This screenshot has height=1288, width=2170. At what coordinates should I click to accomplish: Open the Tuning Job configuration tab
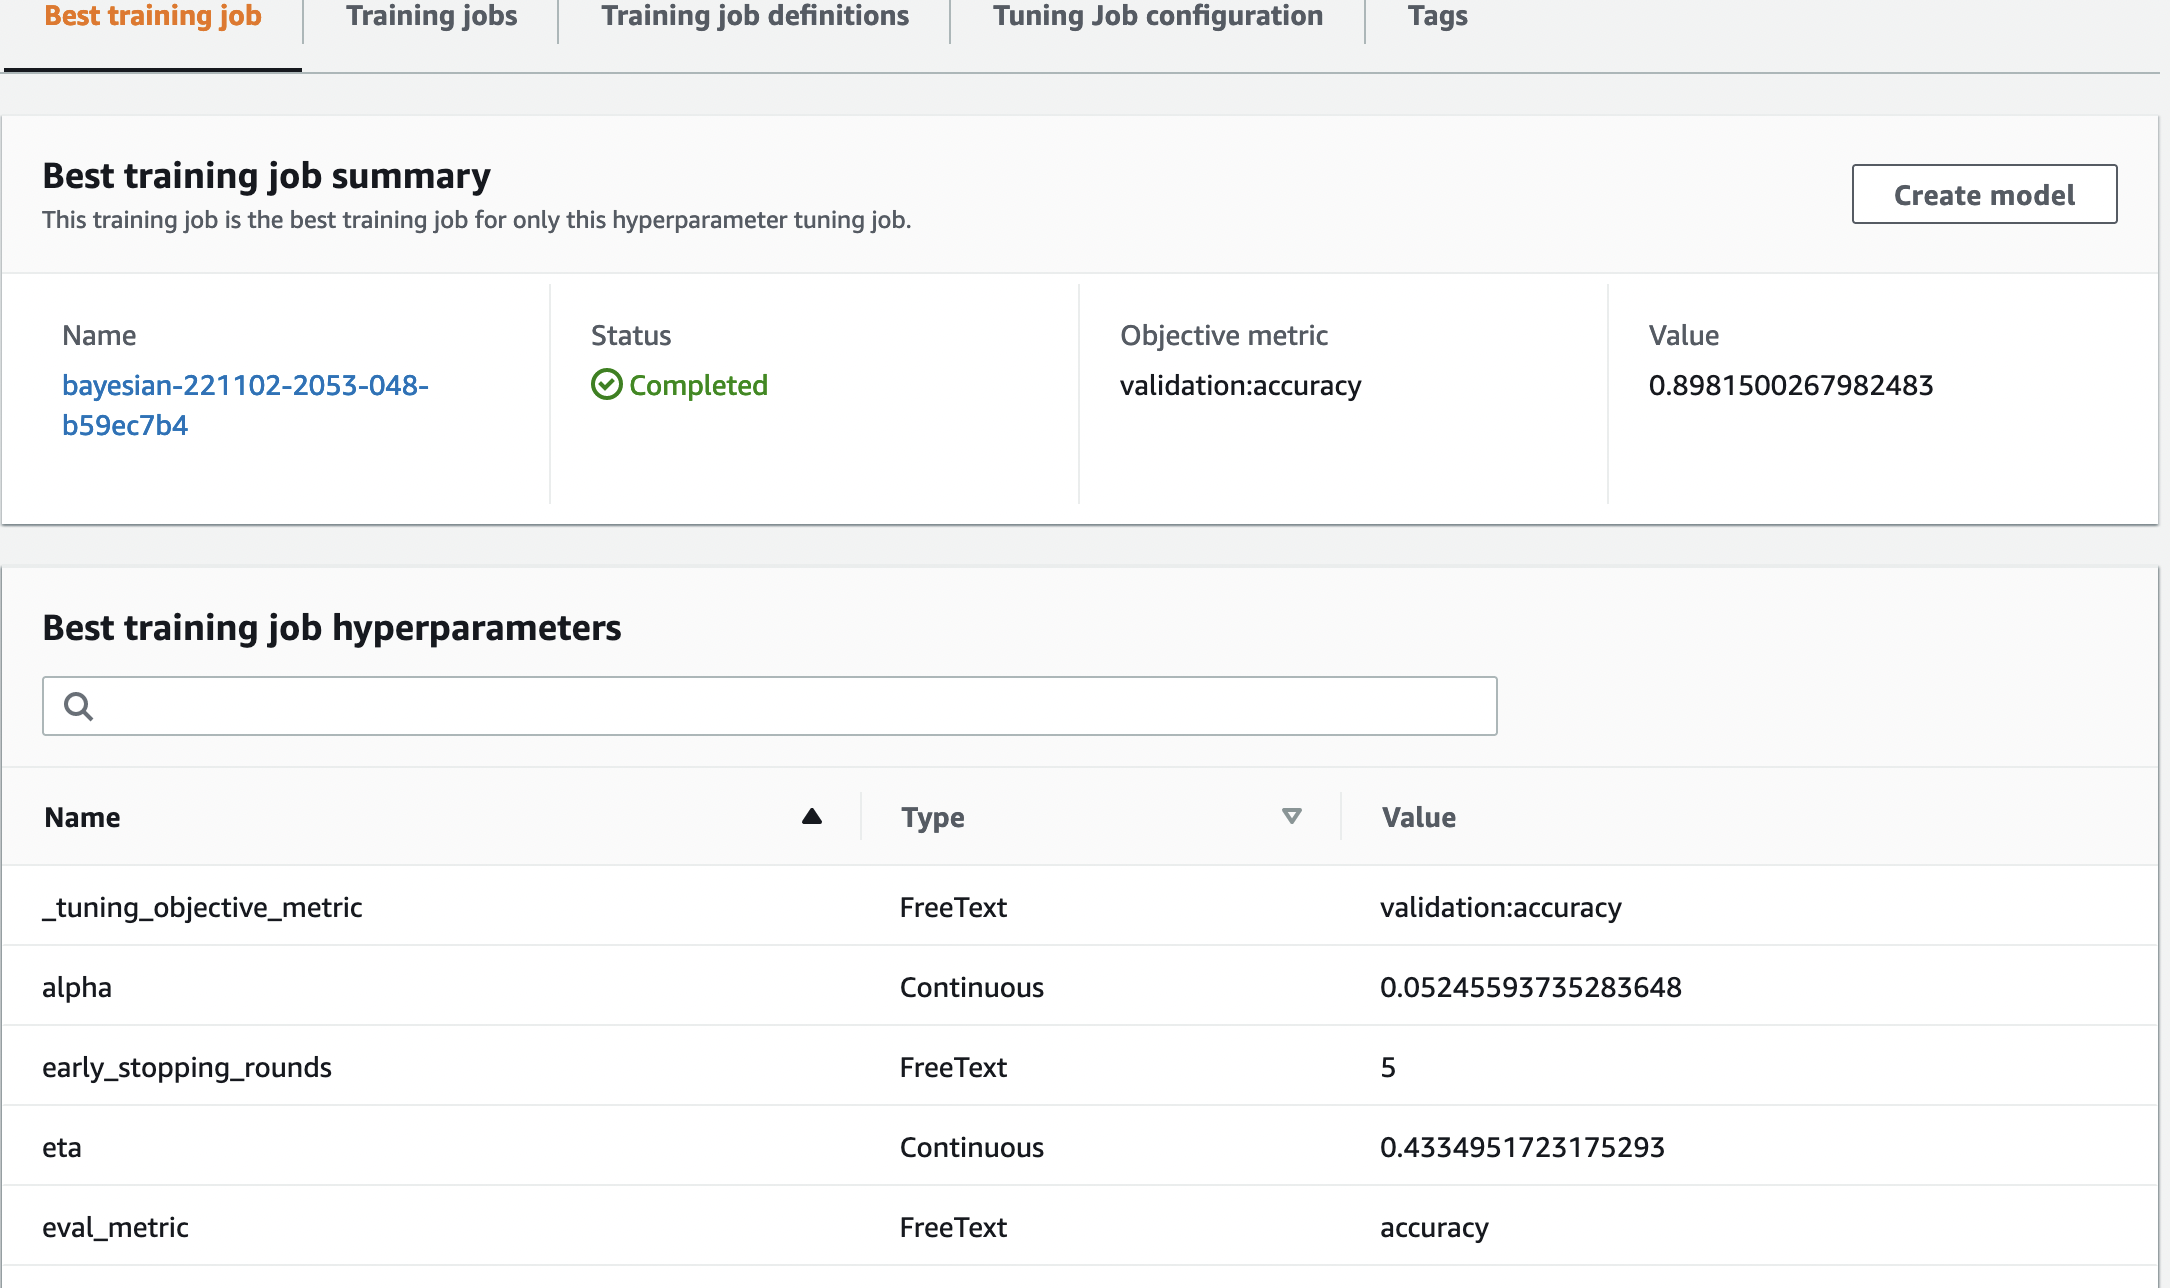pyautogui.click(x=1157, y=17)
